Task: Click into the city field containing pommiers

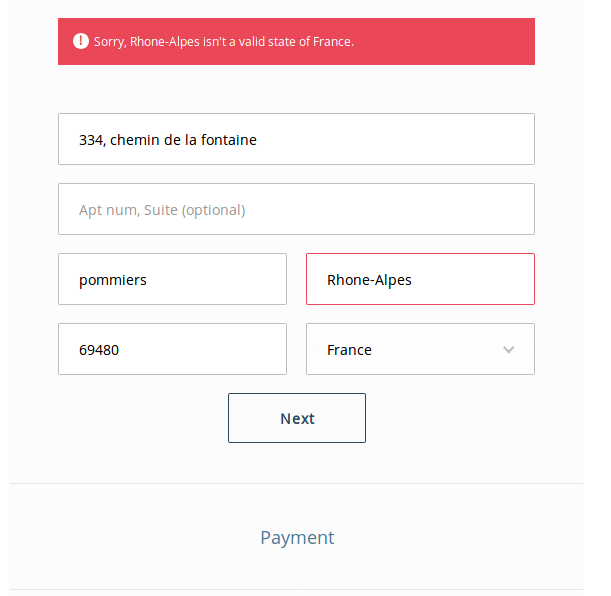Action: (172, 279)
